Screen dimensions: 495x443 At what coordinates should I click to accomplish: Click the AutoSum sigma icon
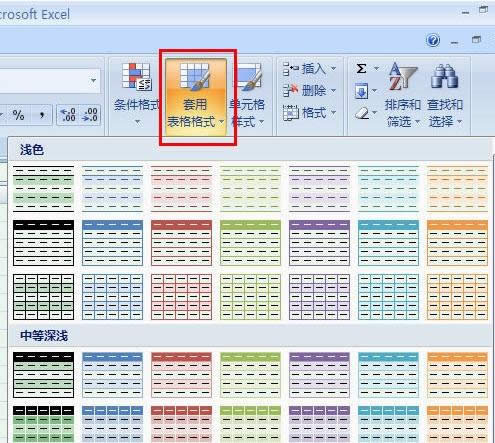pos(361,69)
